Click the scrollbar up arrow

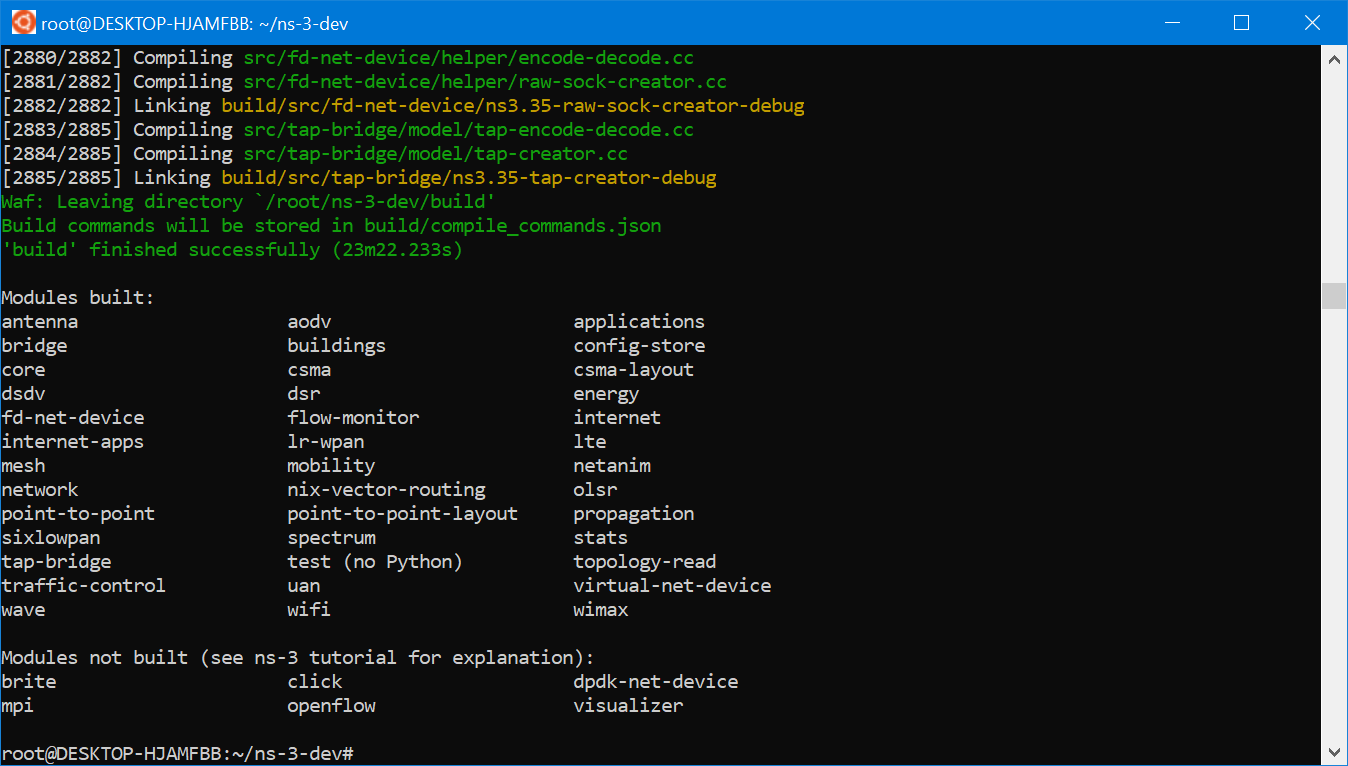pyautogui.click(x=1334, y=59)
